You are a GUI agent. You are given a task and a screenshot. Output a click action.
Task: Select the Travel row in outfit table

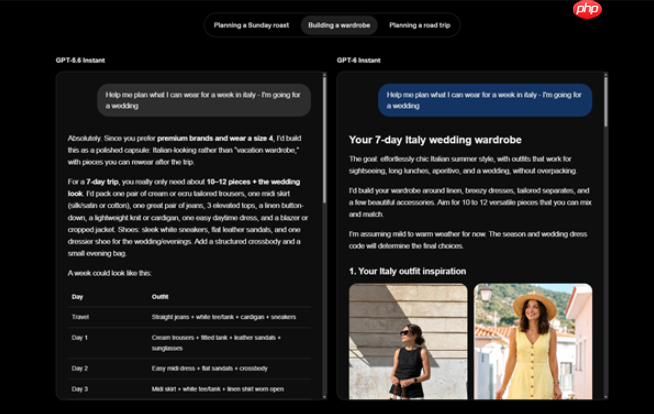pos(189,317)
